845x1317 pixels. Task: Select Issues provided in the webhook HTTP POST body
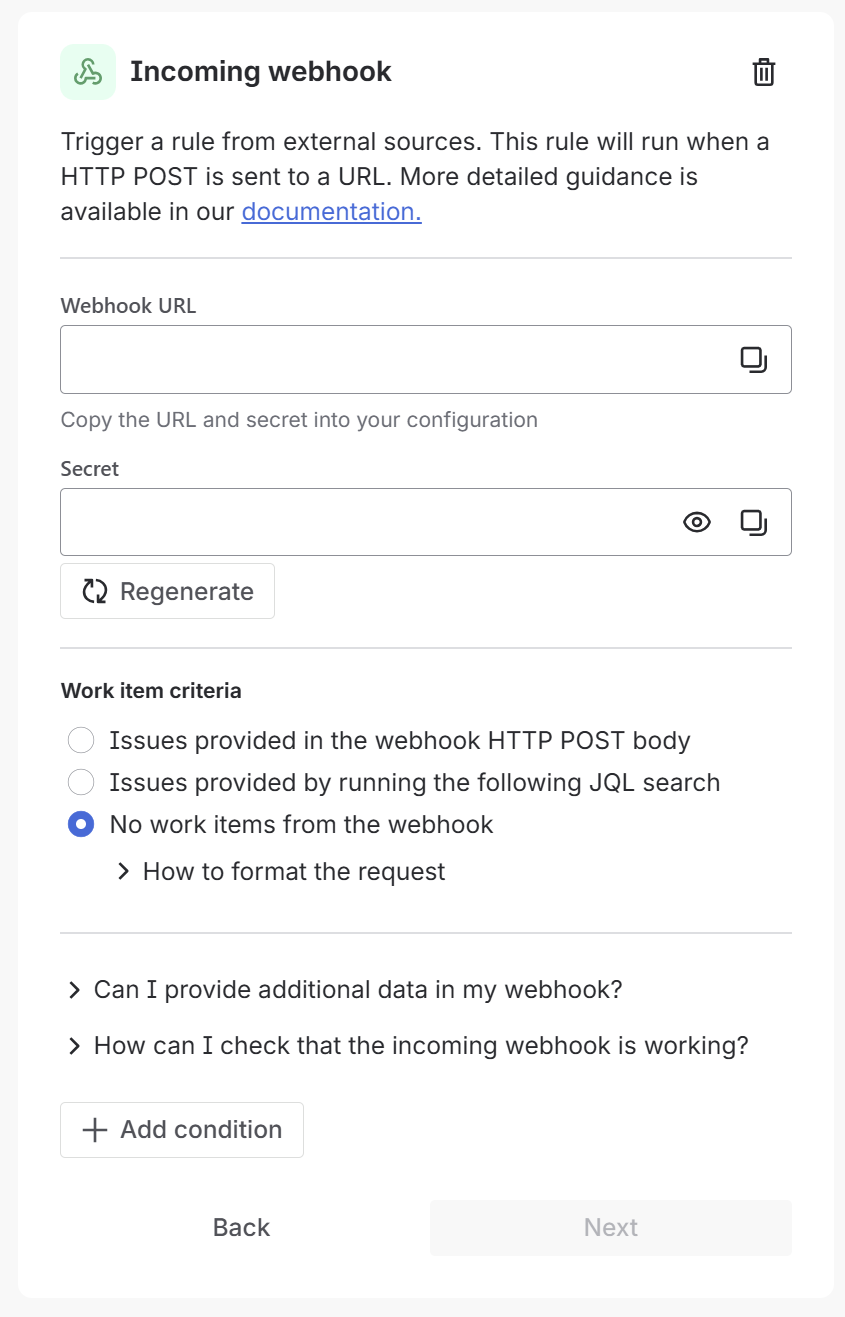tap(81, 740)
